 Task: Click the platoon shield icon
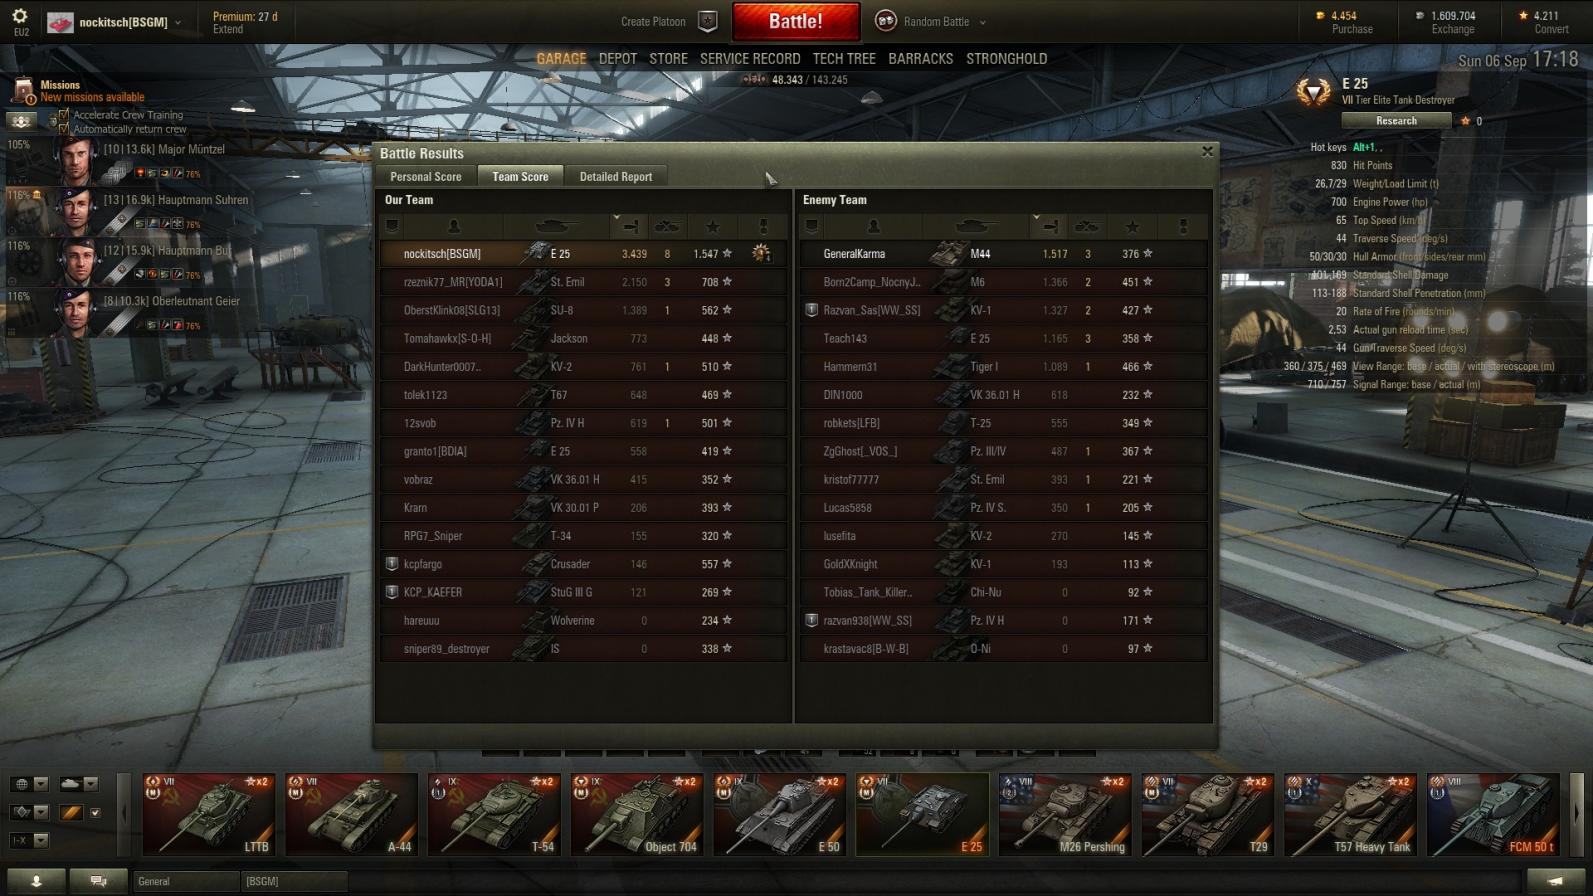click(x=707, y=21)
